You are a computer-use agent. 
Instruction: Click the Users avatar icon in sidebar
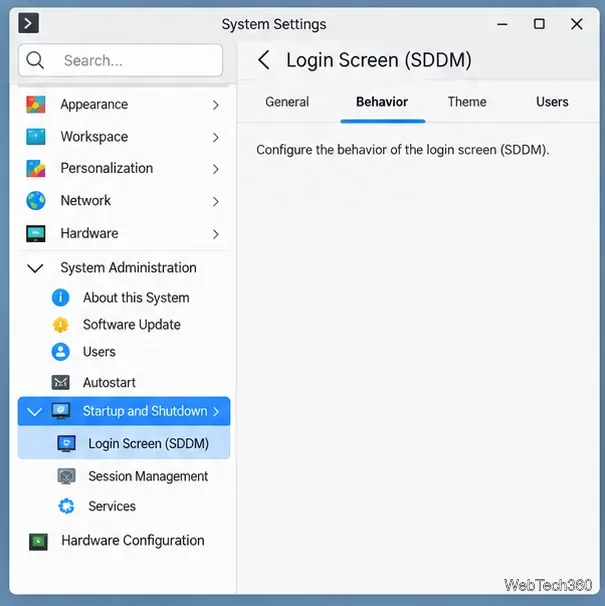tap(60, 352)
